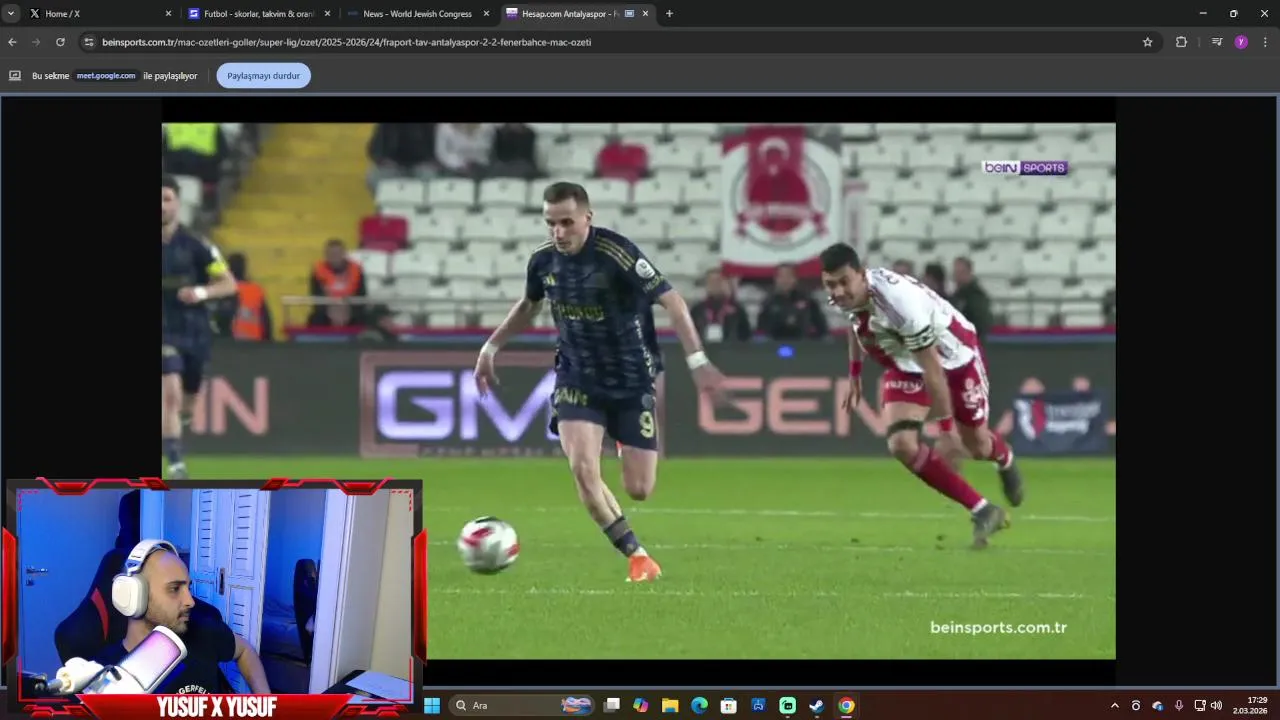Image resolution: width=1280 pixels, height=720 pixels.
Task: Launch Copilot from taskbar
Action: tap(641, 705)
